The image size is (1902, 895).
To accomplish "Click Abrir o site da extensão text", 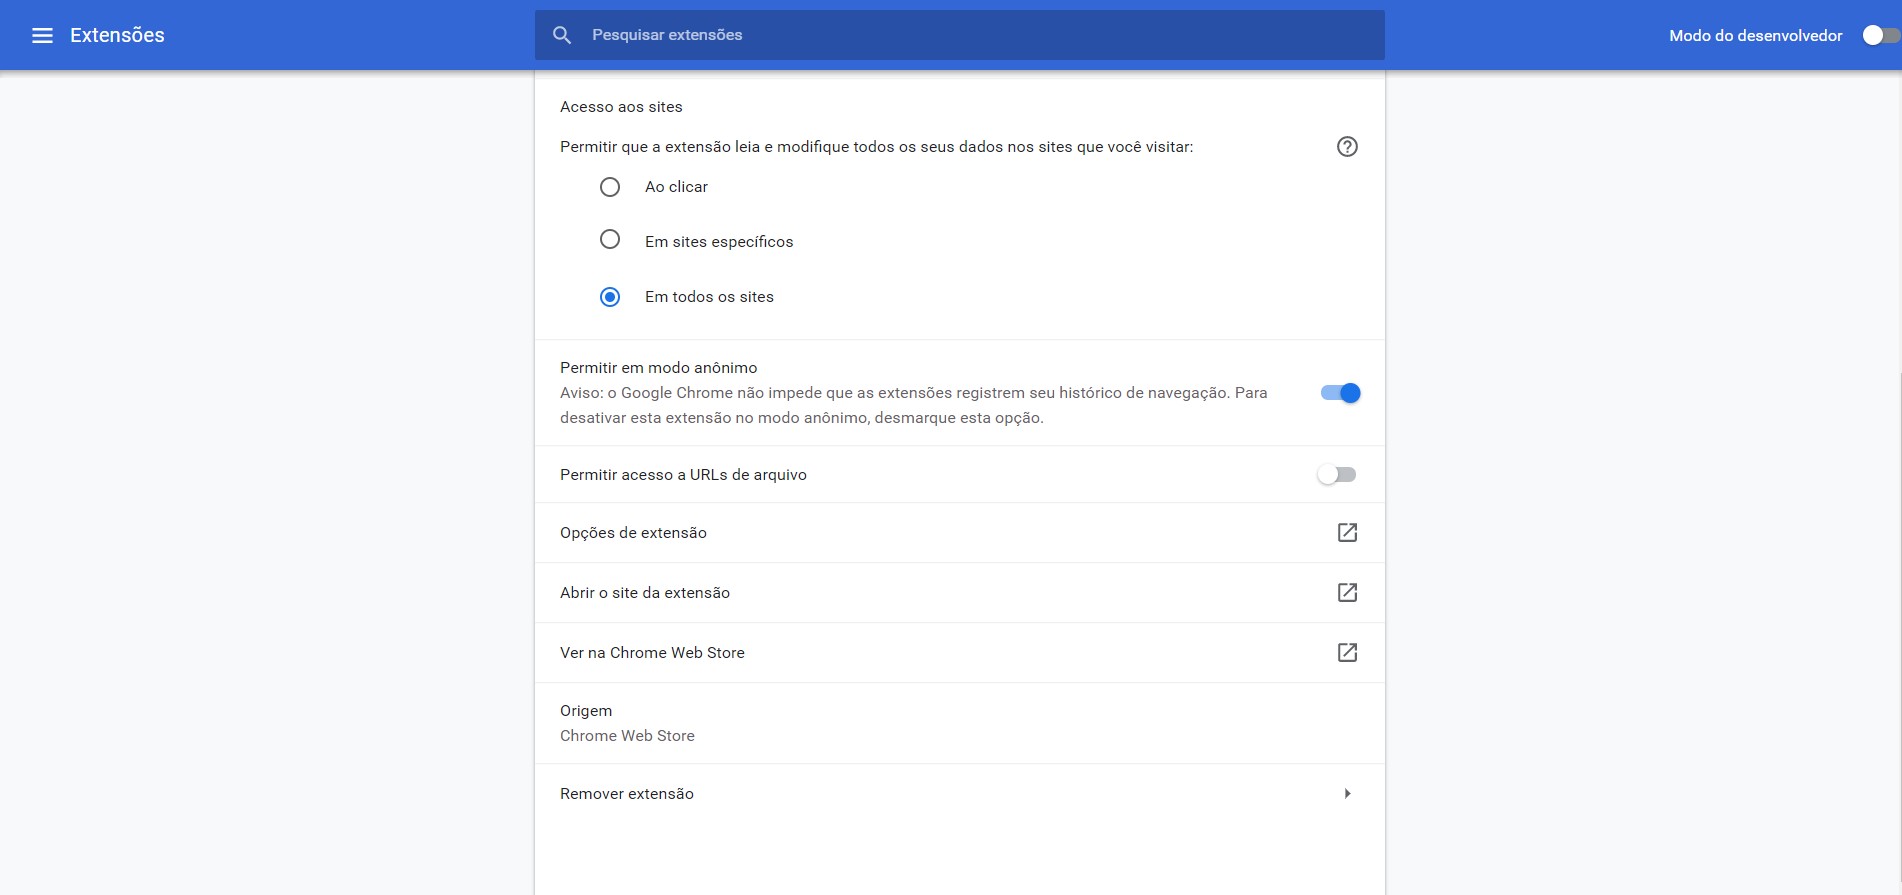I will pos(645,593).
